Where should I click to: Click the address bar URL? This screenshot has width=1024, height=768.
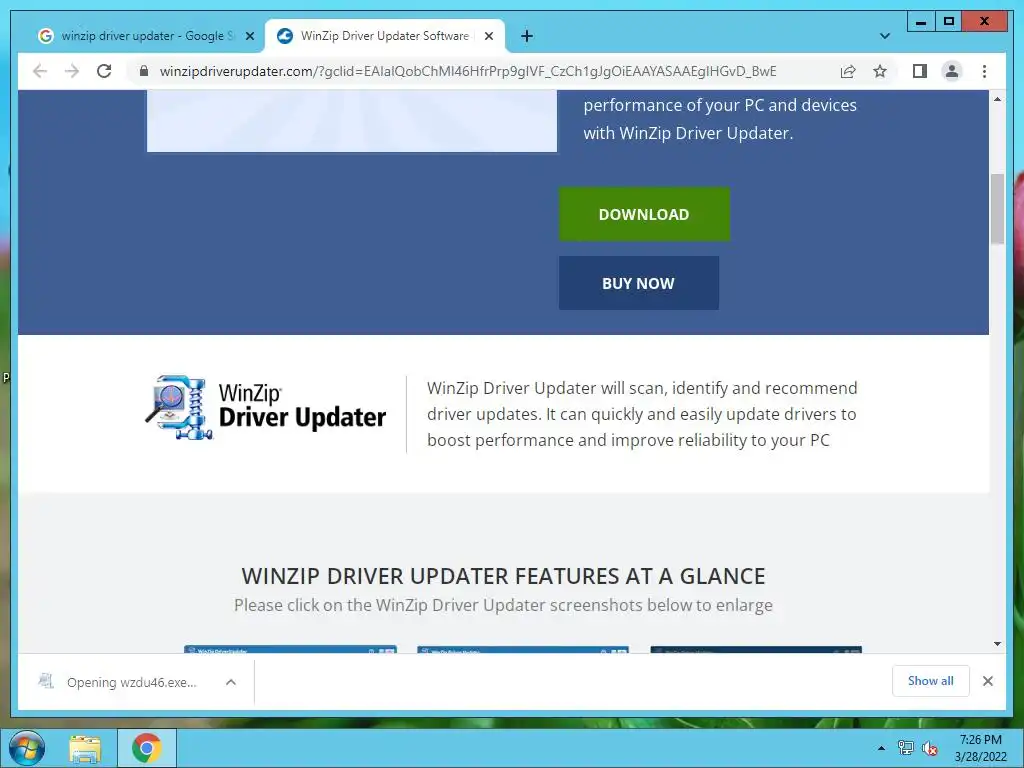click(x=468, y=71)
